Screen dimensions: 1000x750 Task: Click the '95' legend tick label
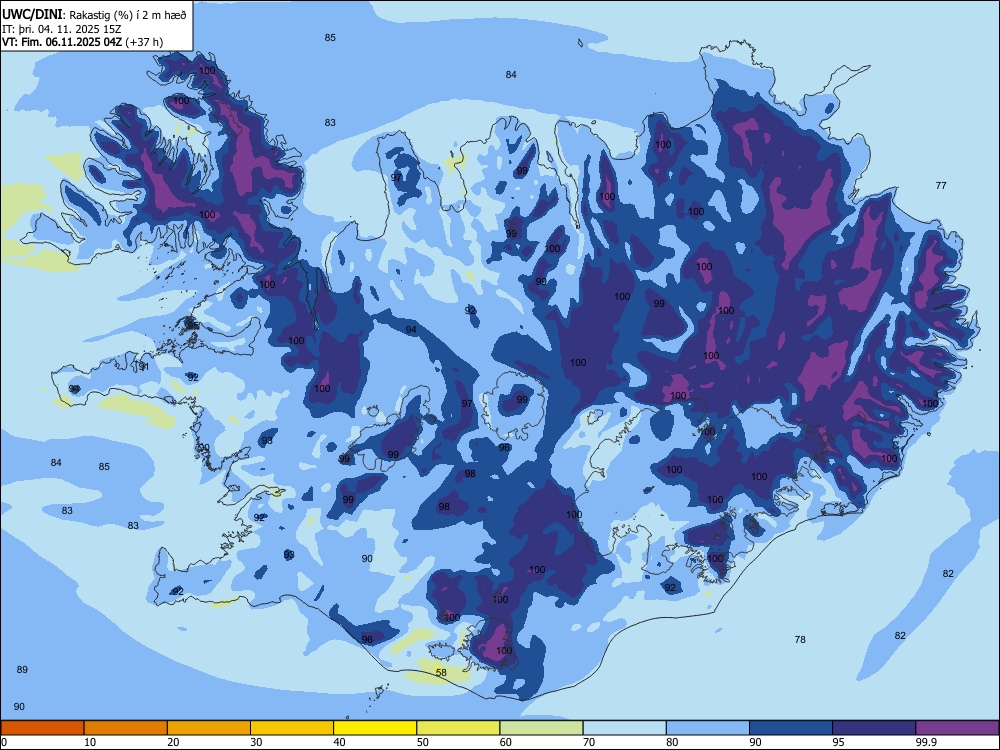point(837,742)
